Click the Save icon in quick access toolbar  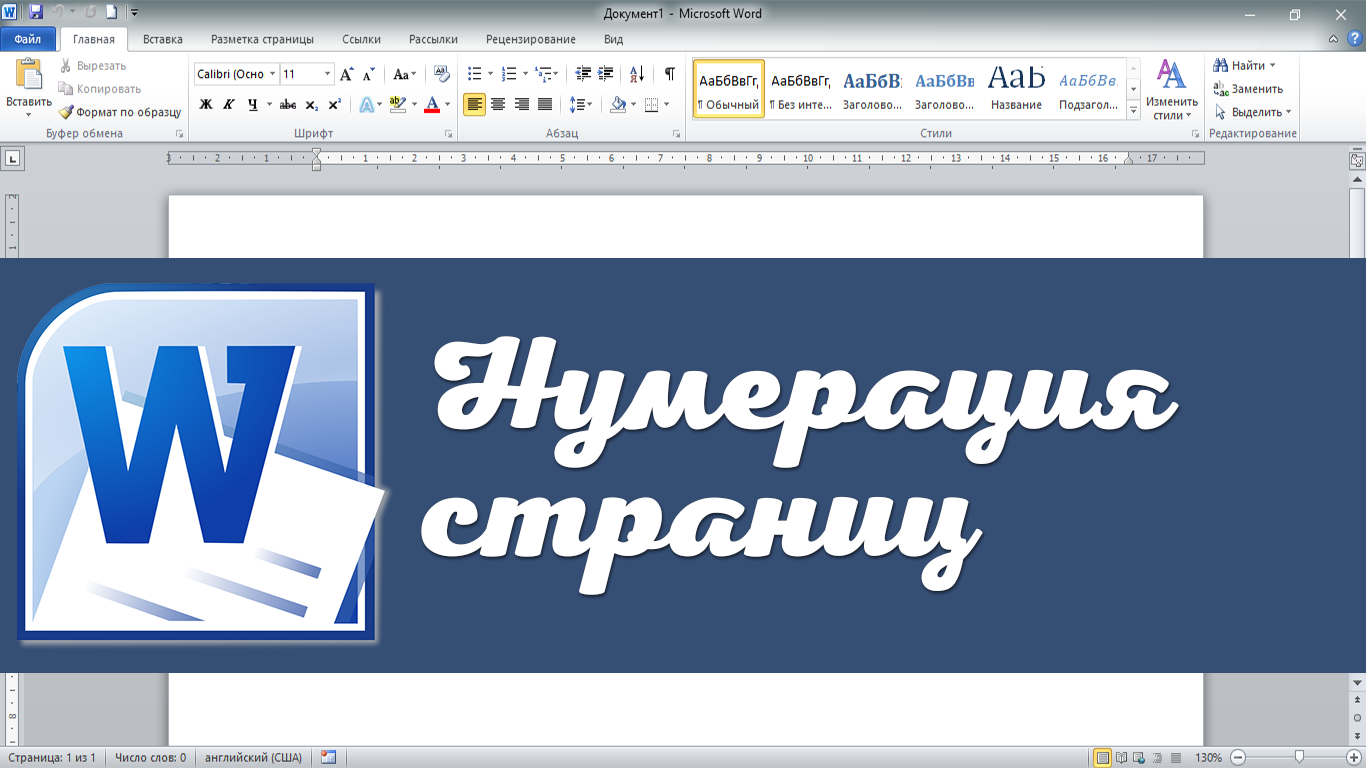[x=36, y=13]
